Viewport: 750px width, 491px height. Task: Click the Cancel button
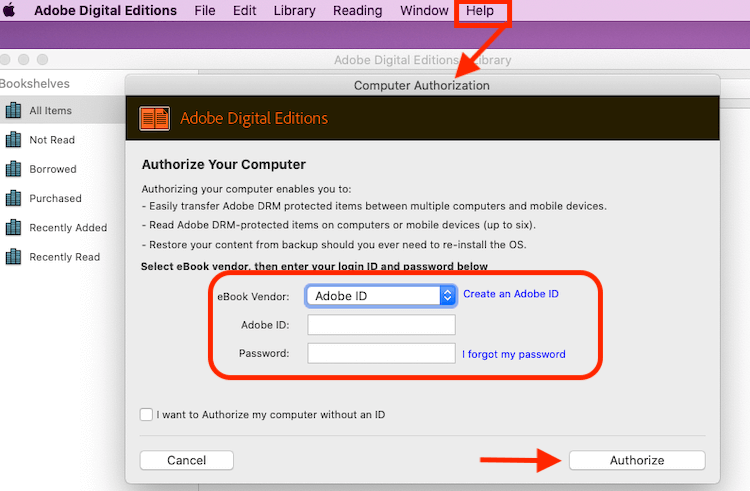187,460
